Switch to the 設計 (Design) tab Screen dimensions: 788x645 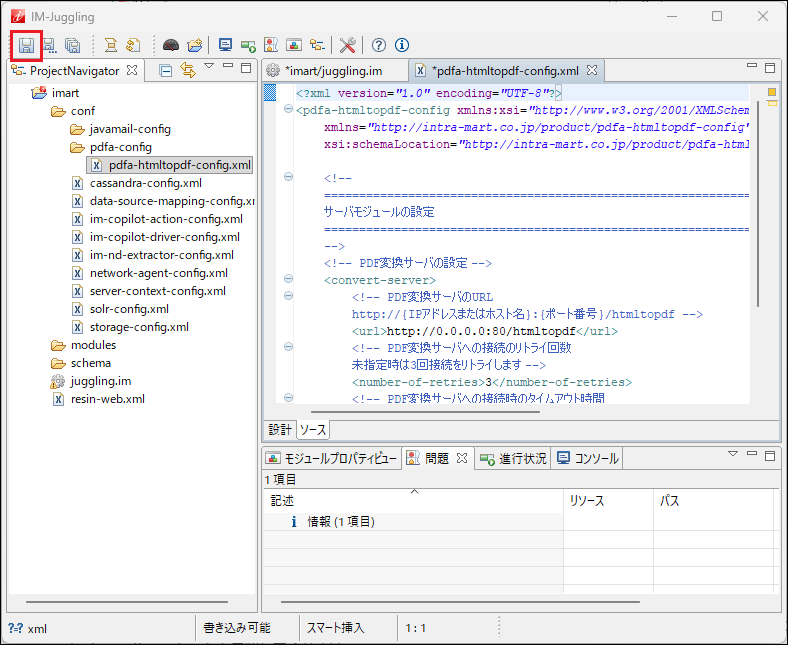tap(280, 429)
